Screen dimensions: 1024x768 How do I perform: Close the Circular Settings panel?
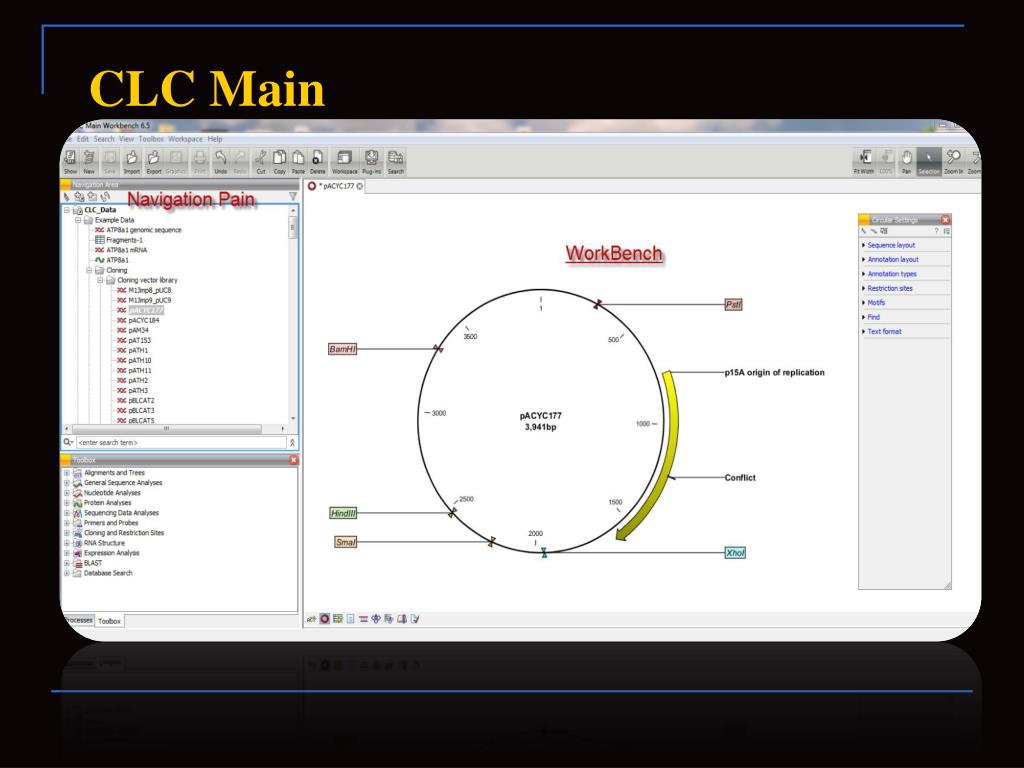point(945,219)
